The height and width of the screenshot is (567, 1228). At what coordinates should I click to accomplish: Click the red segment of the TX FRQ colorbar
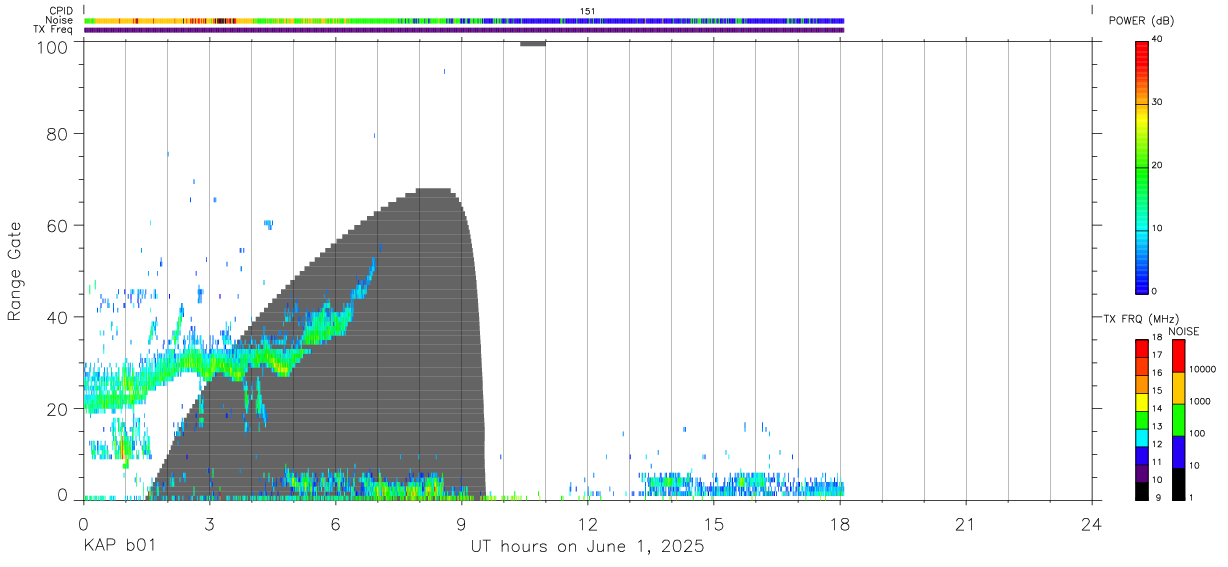point(1141,348)
